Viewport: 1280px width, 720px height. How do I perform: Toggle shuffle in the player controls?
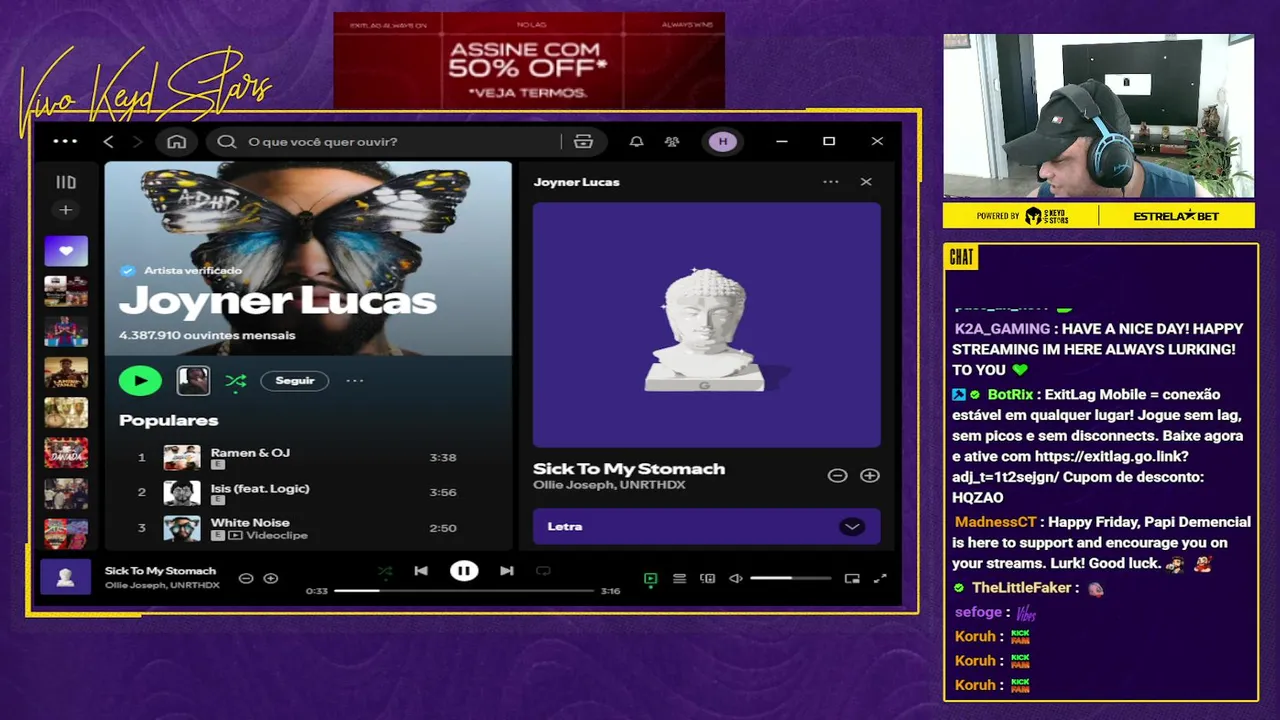click(385, 571)
